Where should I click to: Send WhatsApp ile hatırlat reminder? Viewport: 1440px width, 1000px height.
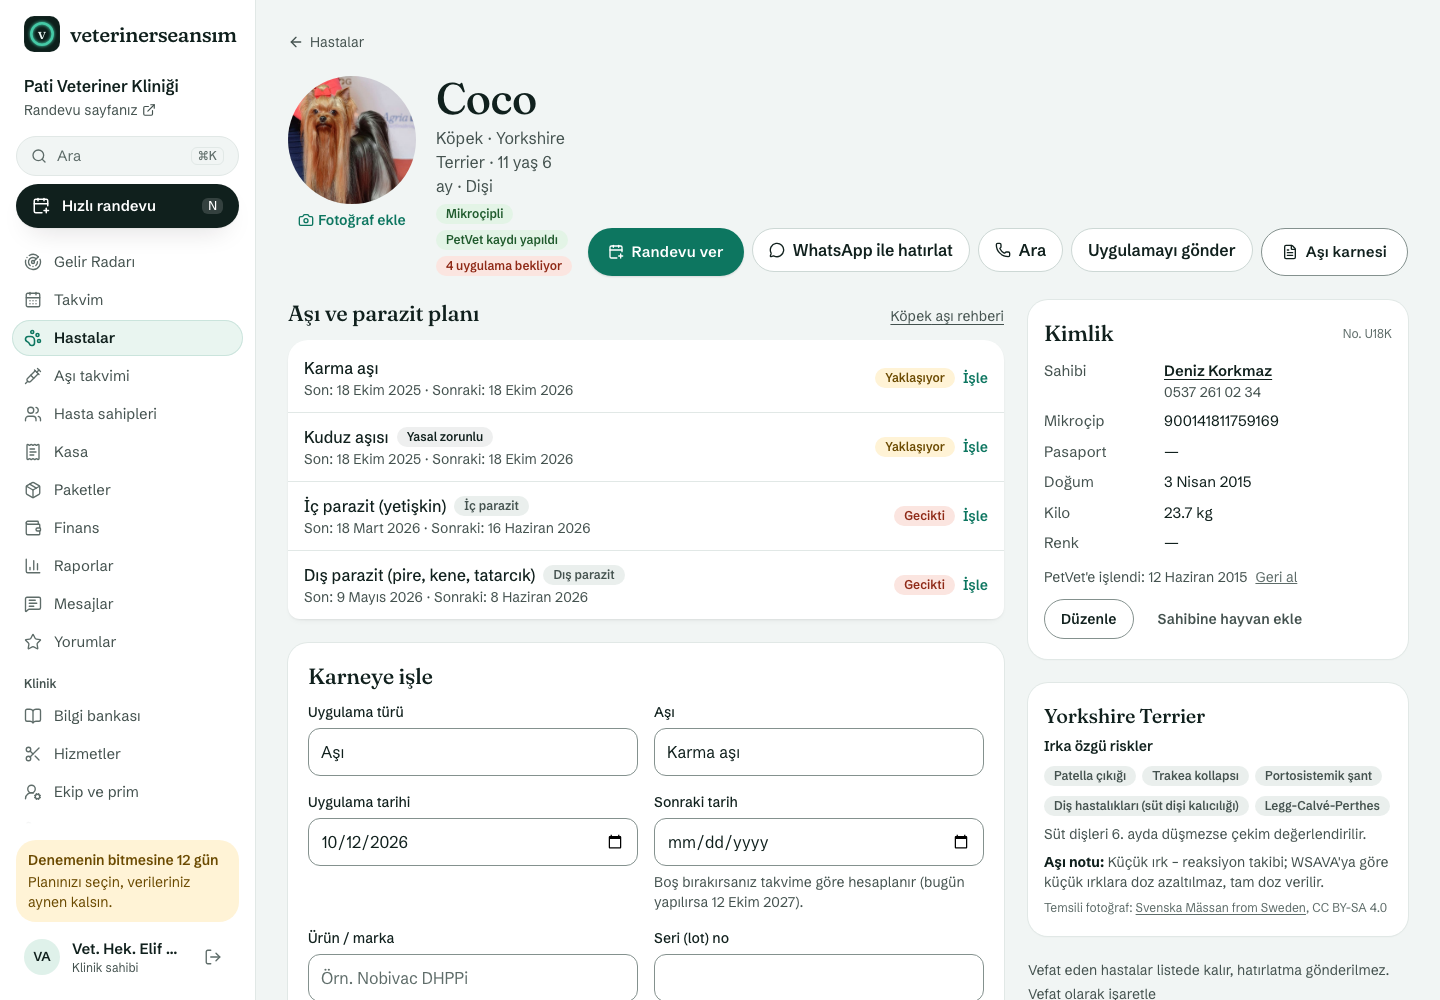pos(861,250)
